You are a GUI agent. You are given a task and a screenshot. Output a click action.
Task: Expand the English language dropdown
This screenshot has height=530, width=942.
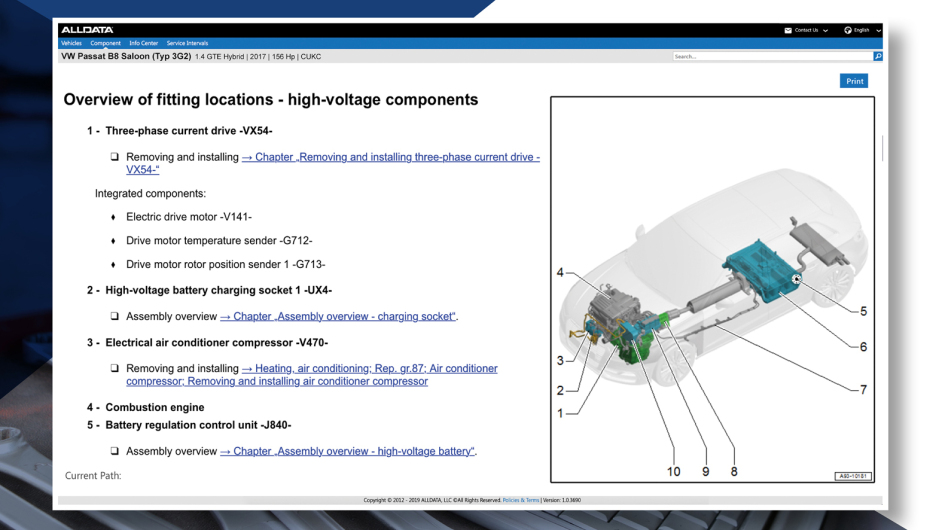click(878, 30)
